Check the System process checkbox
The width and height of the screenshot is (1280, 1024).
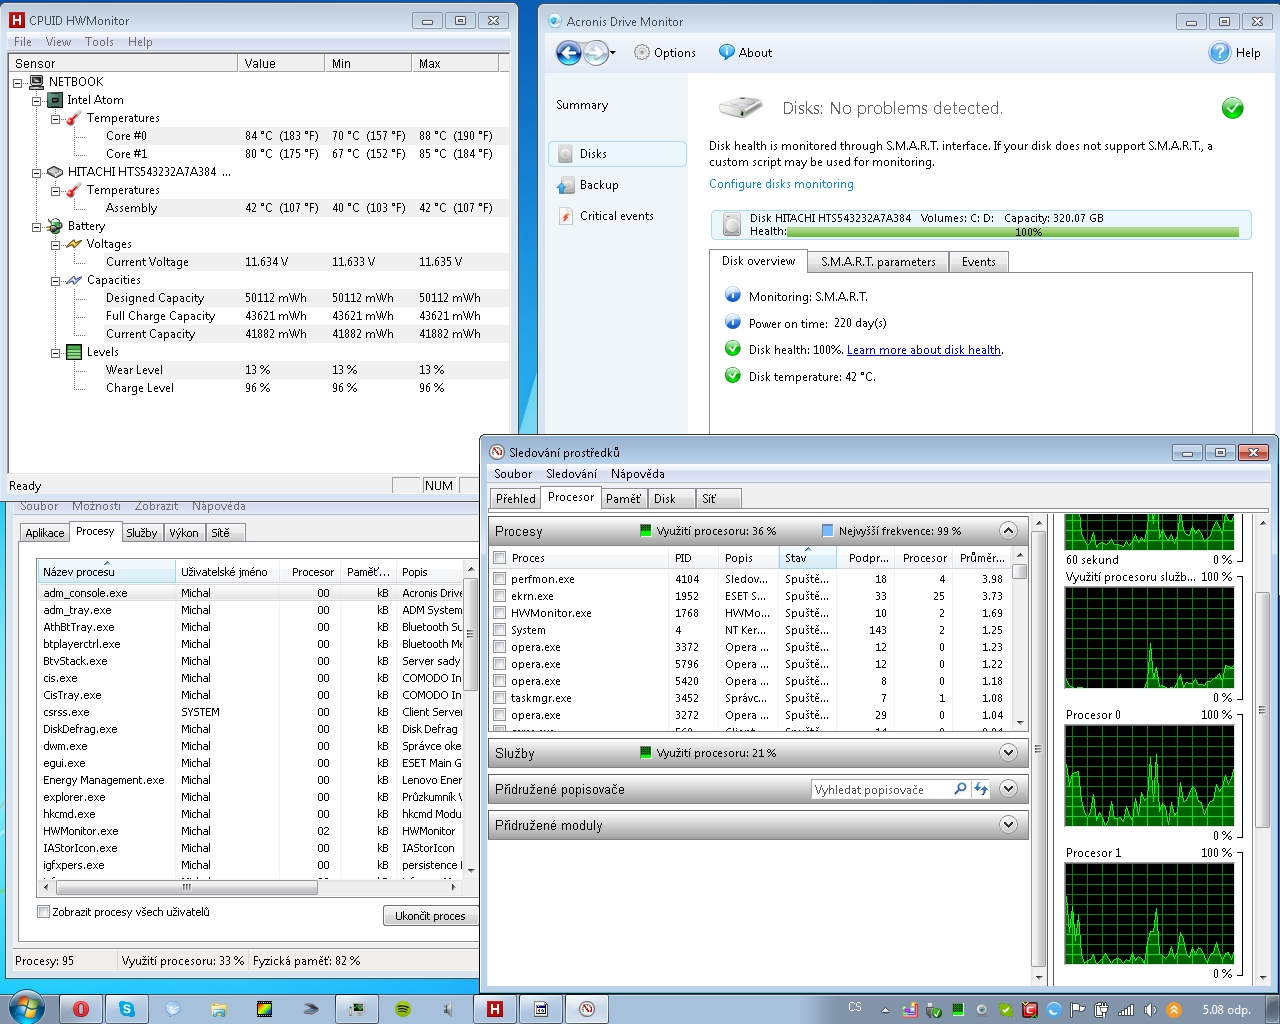(x=500, y=630)
